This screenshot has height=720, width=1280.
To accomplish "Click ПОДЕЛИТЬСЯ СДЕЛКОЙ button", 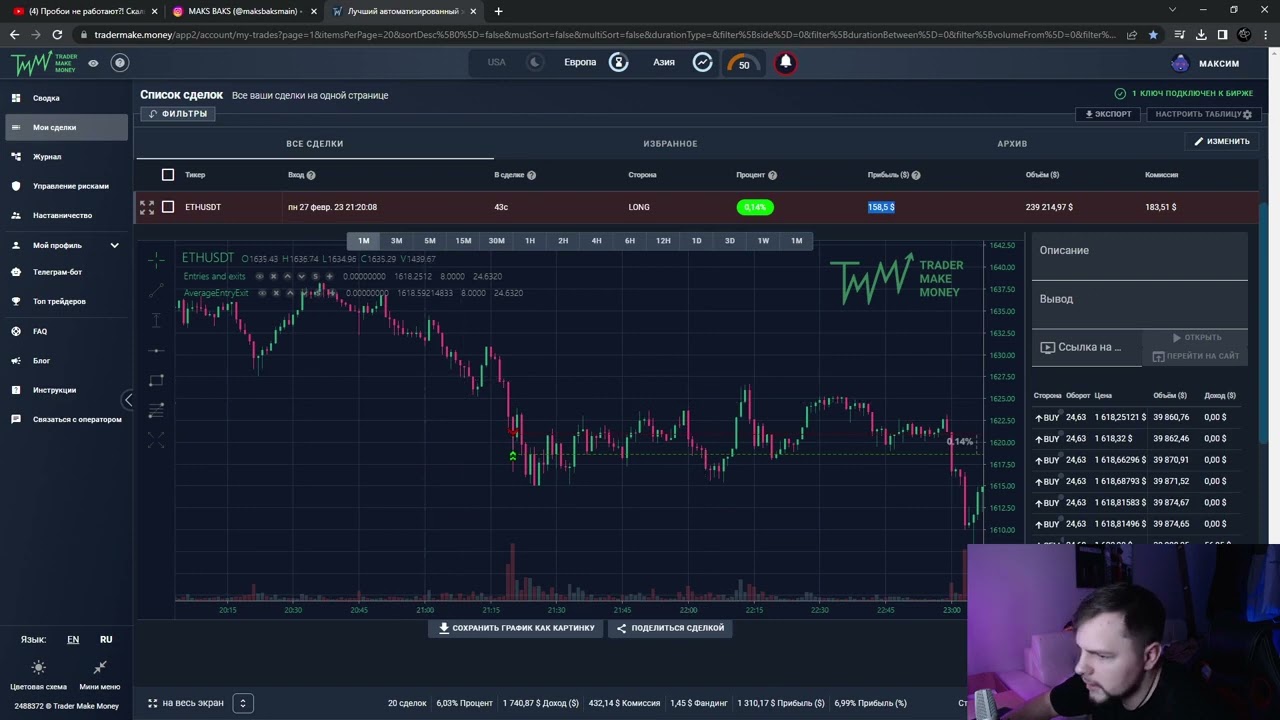I will (x=670, y=628).
